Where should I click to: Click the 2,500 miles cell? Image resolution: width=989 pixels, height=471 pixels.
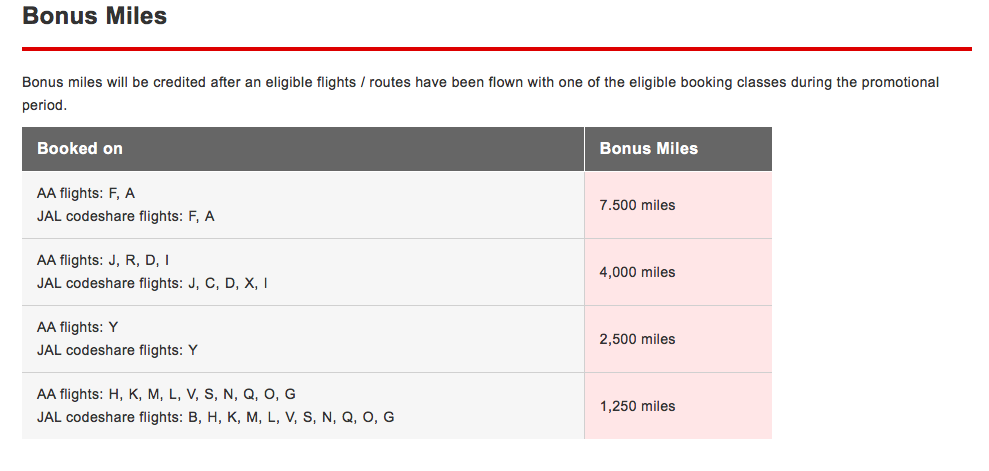[x=678, y=339]
